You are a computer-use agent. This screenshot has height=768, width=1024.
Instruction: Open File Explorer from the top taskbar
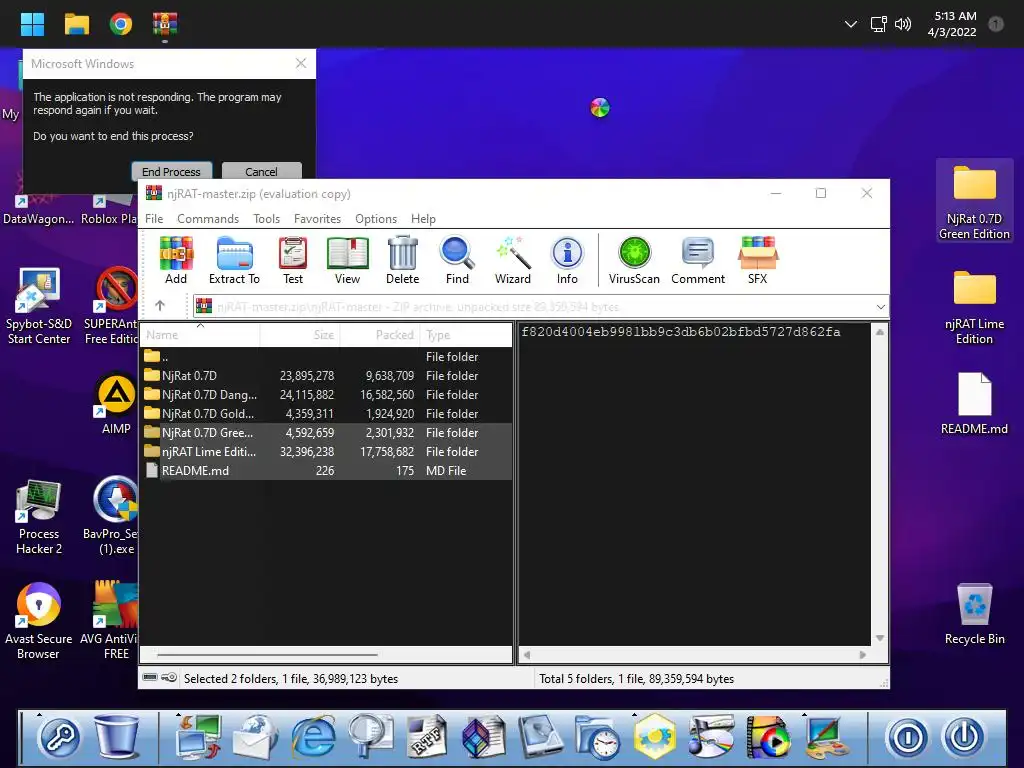click(x=76, y=24)
